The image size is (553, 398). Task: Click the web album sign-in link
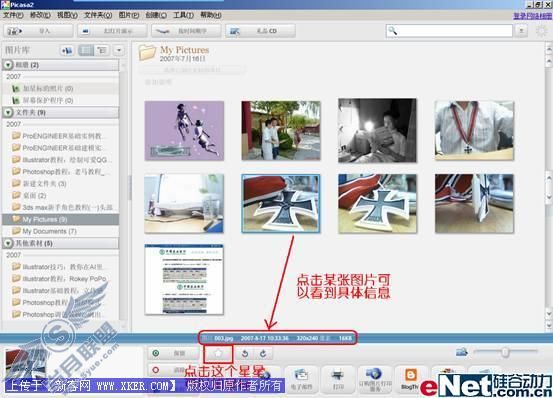[x=532, y=16]
